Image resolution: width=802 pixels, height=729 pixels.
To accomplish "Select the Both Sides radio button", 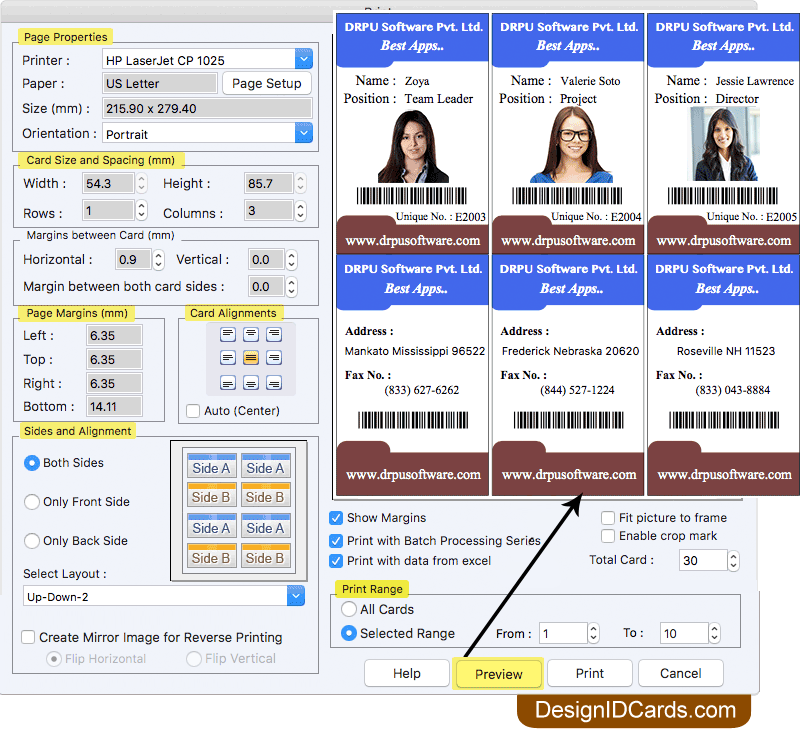I will (32, 463).
